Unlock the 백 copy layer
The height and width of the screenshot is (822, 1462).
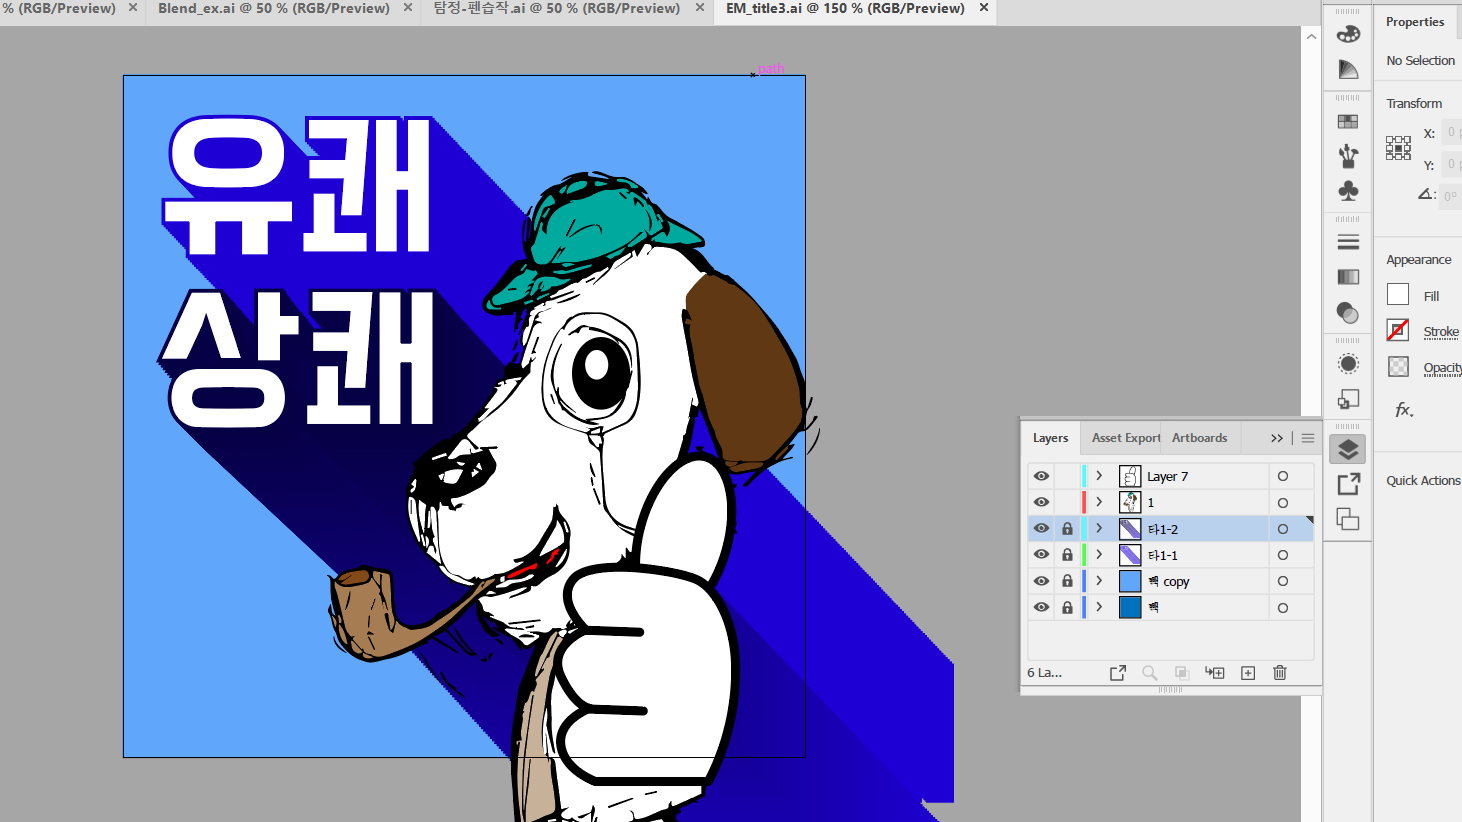(x=1067, y=581)
